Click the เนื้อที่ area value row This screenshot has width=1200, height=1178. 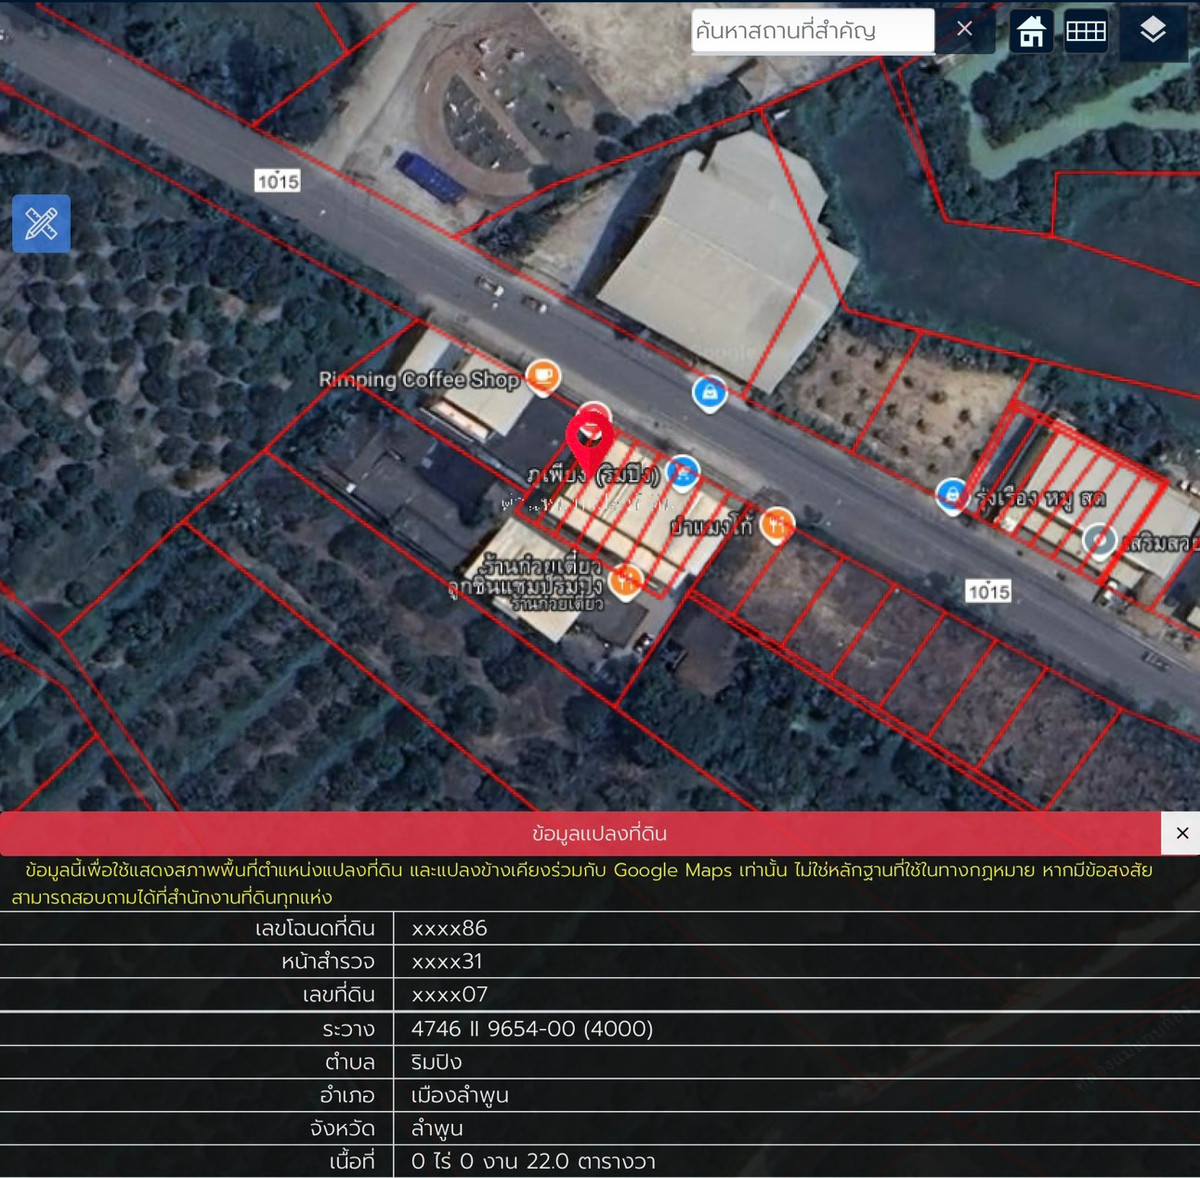(533, 1161)
